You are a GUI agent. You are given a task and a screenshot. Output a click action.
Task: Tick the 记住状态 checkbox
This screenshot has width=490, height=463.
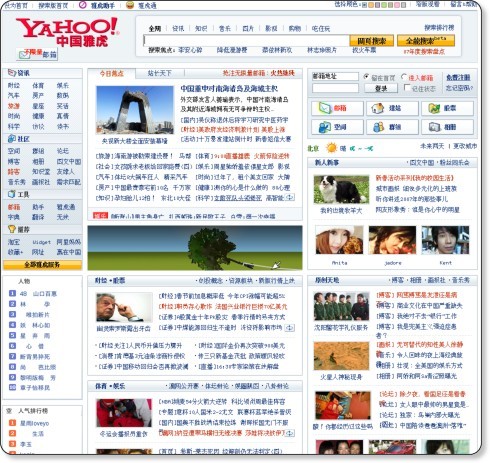coord(407,87)
